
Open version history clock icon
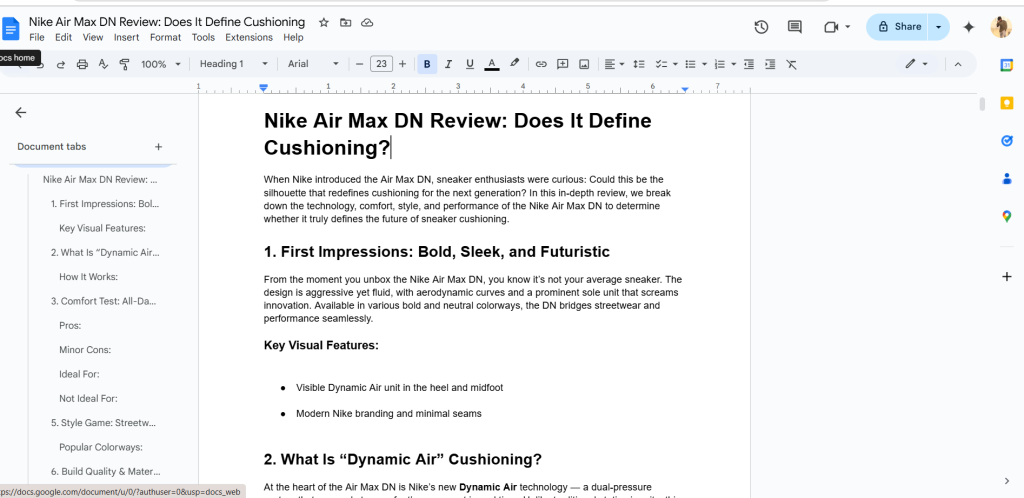click(761, 27)
